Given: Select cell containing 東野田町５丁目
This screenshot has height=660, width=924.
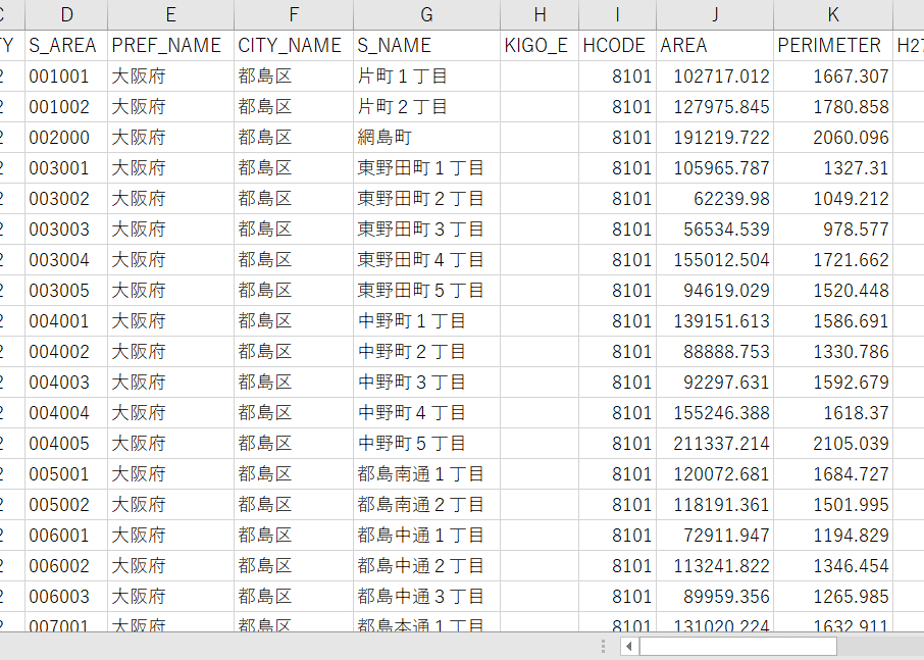Looking at the screenshot, I should (427, 290).
